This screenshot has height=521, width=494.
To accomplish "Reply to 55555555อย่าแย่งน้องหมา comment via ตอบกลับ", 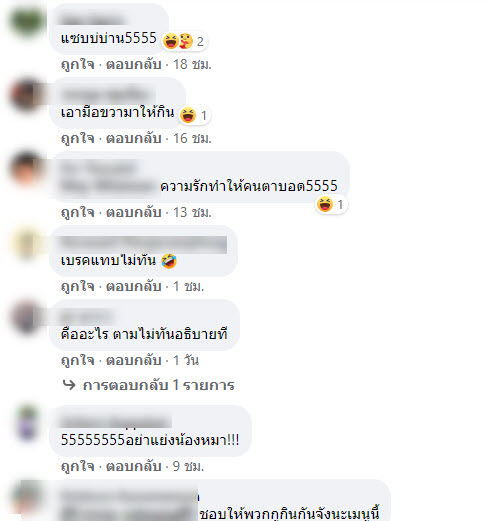I will 134,466.
